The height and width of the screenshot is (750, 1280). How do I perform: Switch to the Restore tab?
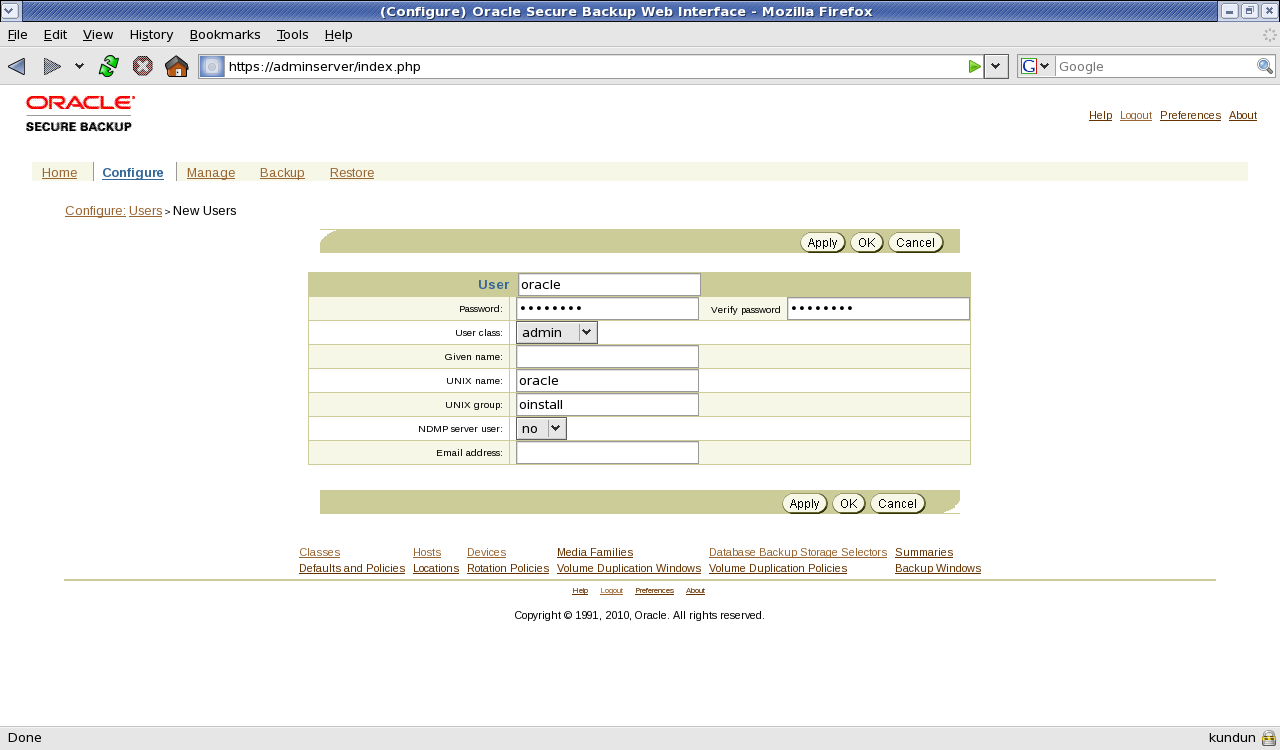coord(352,173)
